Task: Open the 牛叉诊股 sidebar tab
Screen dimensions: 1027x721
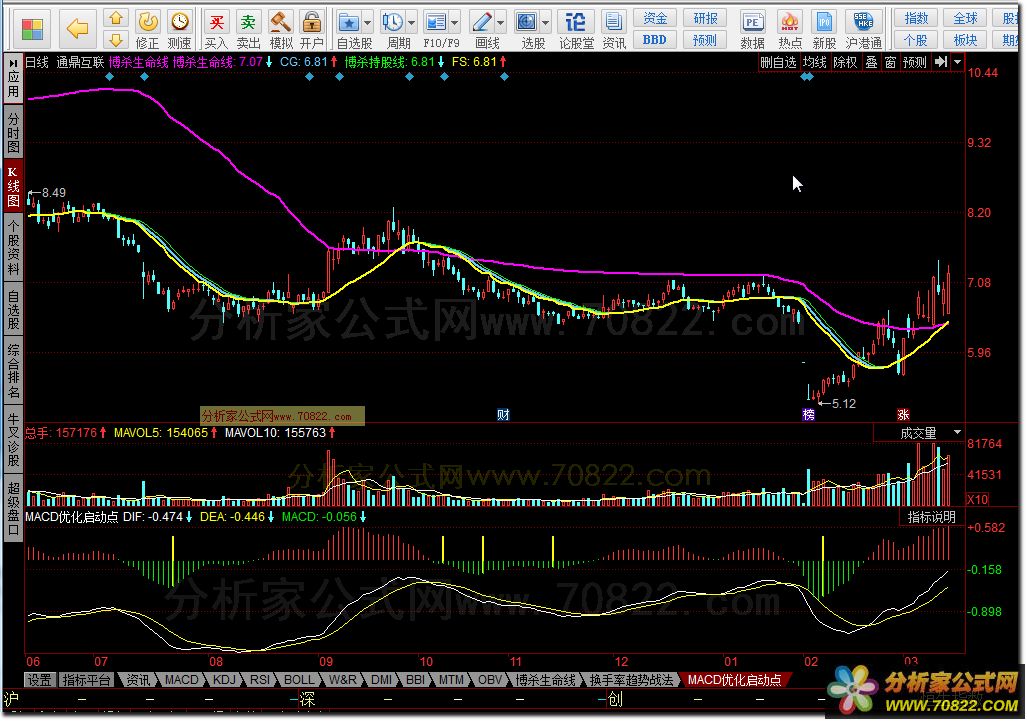Action: (13, 439)
